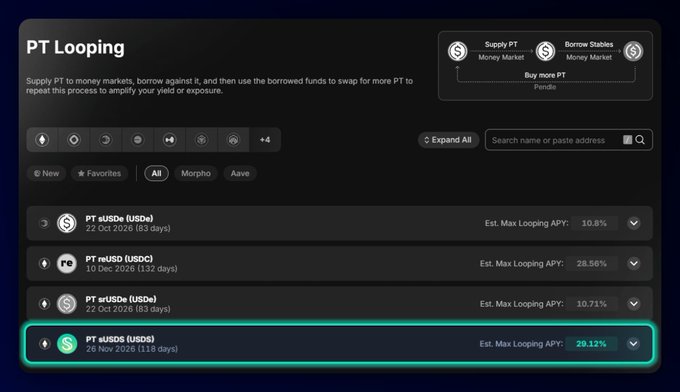This screenshot has height=392, width=680.
Task: Switch to the Morpho filter tab
Action: tap(196, 173)
